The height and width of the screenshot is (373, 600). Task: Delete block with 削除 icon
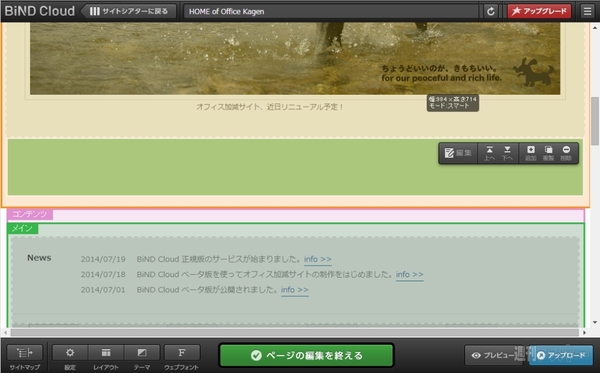click(566, 153)
